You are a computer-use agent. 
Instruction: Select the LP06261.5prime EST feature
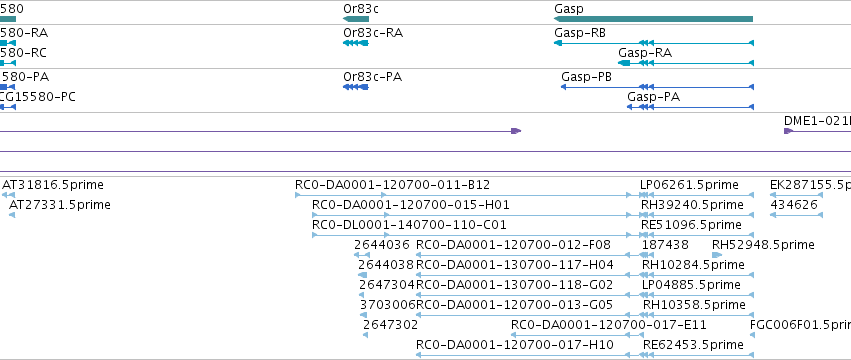(x=697, y=195)
